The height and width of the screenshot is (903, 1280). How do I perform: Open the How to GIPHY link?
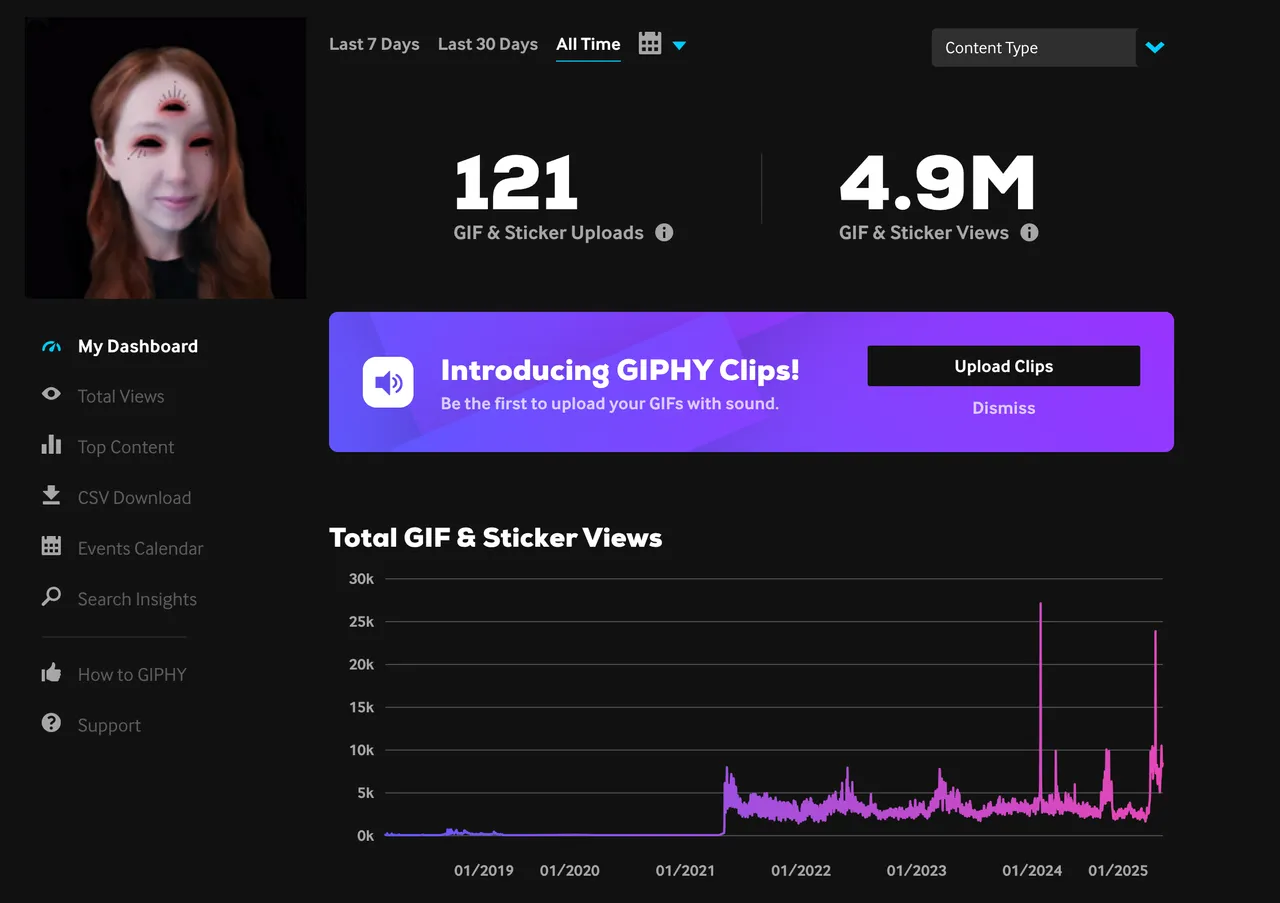(132, 674)
